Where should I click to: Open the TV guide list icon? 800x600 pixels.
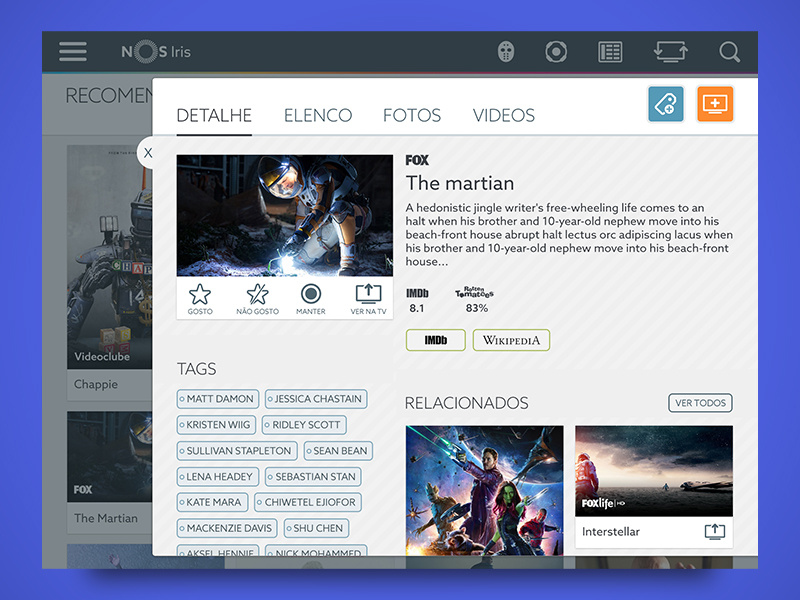tap(610, 52)
